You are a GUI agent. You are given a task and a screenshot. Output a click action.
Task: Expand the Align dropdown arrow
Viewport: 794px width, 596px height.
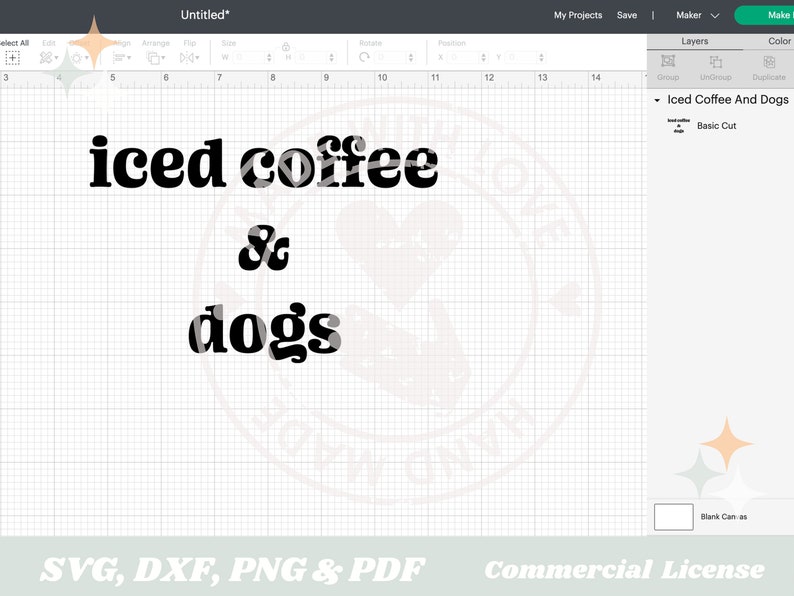(x=129, y=58)
